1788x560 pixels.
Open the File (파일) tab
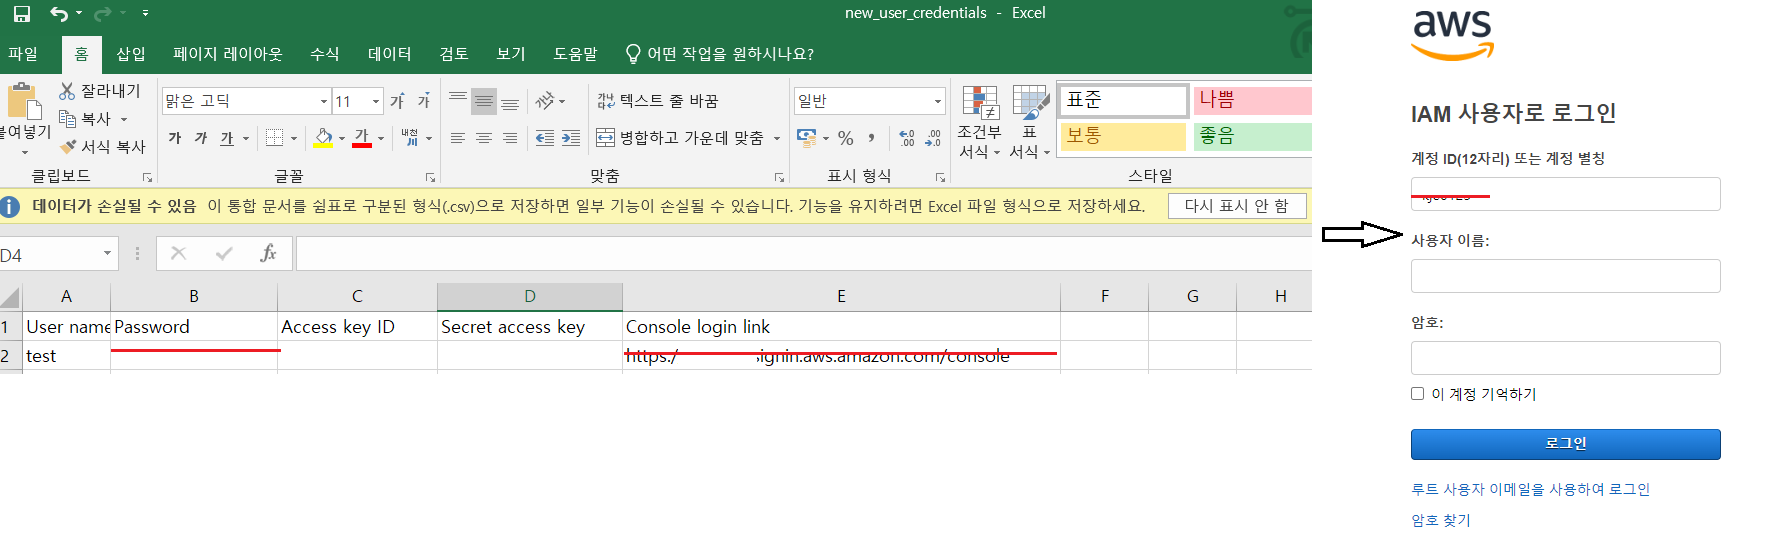coord(23,54)
